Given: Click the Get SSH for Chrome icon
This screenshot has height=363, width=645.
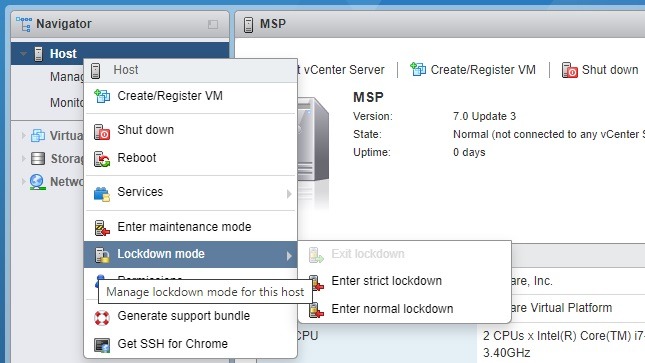Looking at the screenshot, I should click(102, 345).
